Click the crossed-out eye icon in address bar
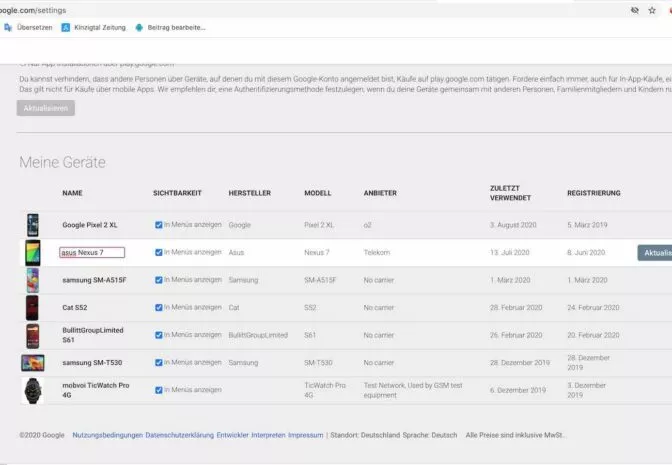The width and height of the screenshot is (672, 465). pos(635,10)
